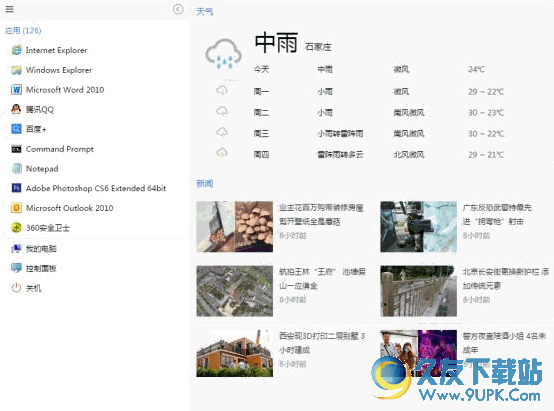Click the 3D printed villa thumbnail

[235, 353]
